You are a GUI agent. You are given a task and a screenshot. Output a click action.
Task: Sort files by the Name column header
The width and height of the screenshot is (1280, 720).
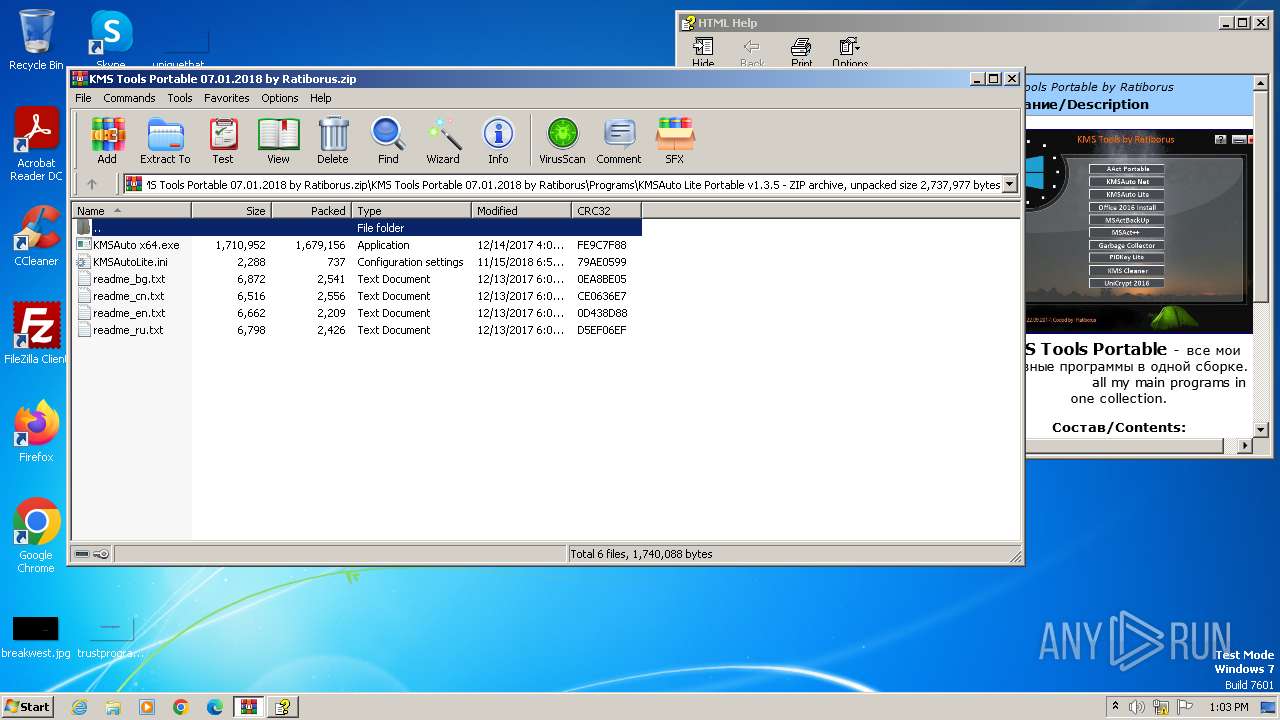[x=131, y=211]
